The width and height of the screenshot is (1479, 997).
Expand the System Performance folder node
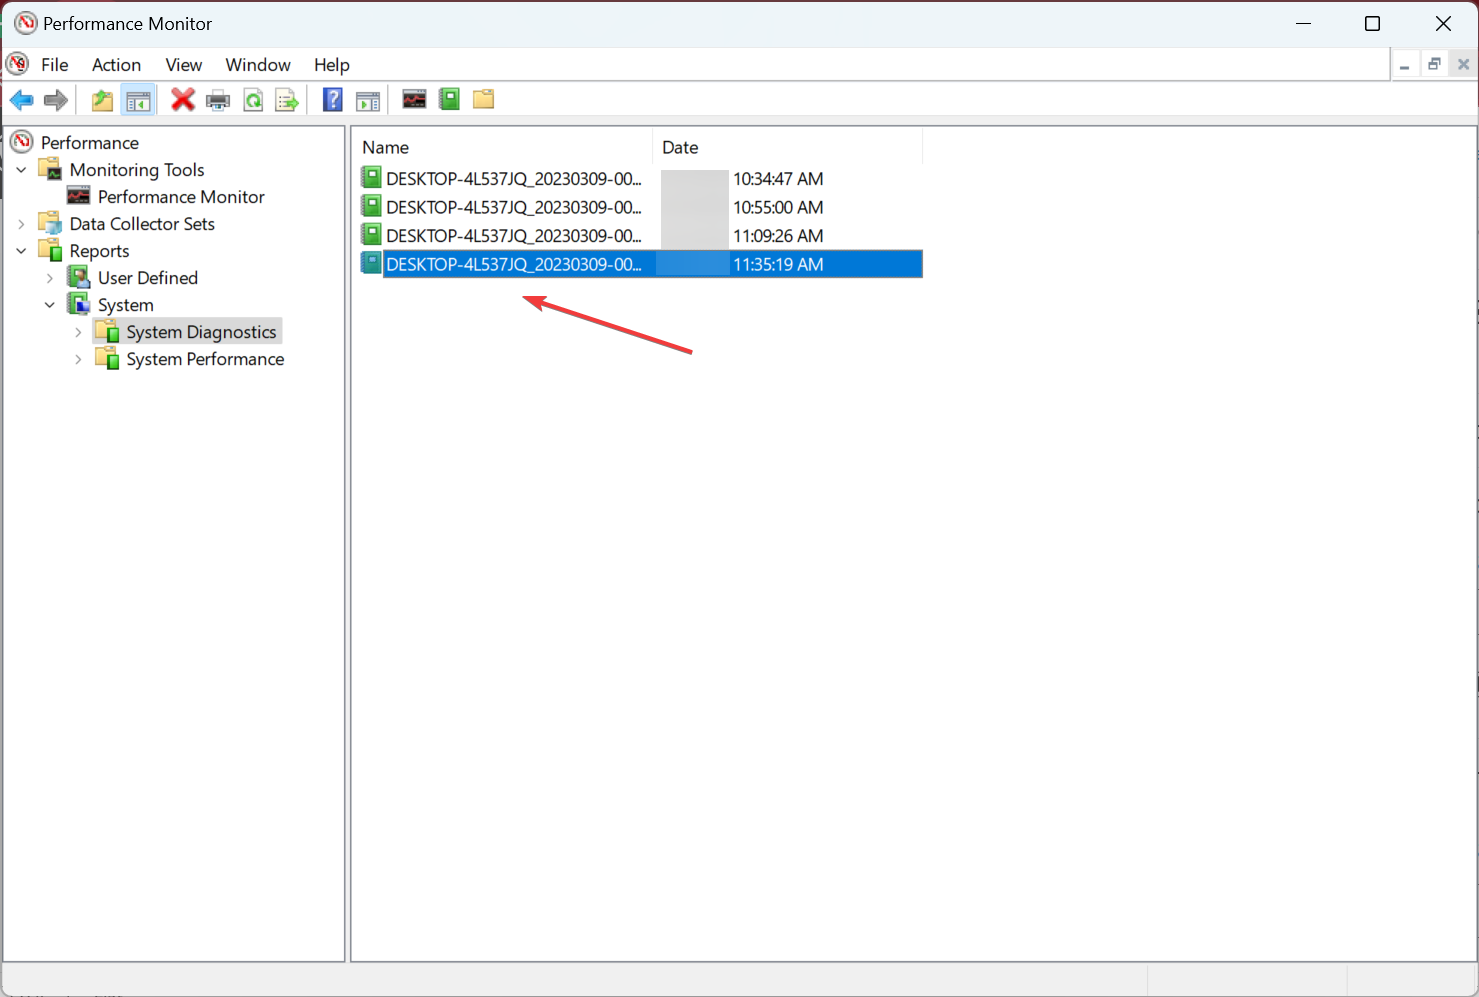pos(78,359)
